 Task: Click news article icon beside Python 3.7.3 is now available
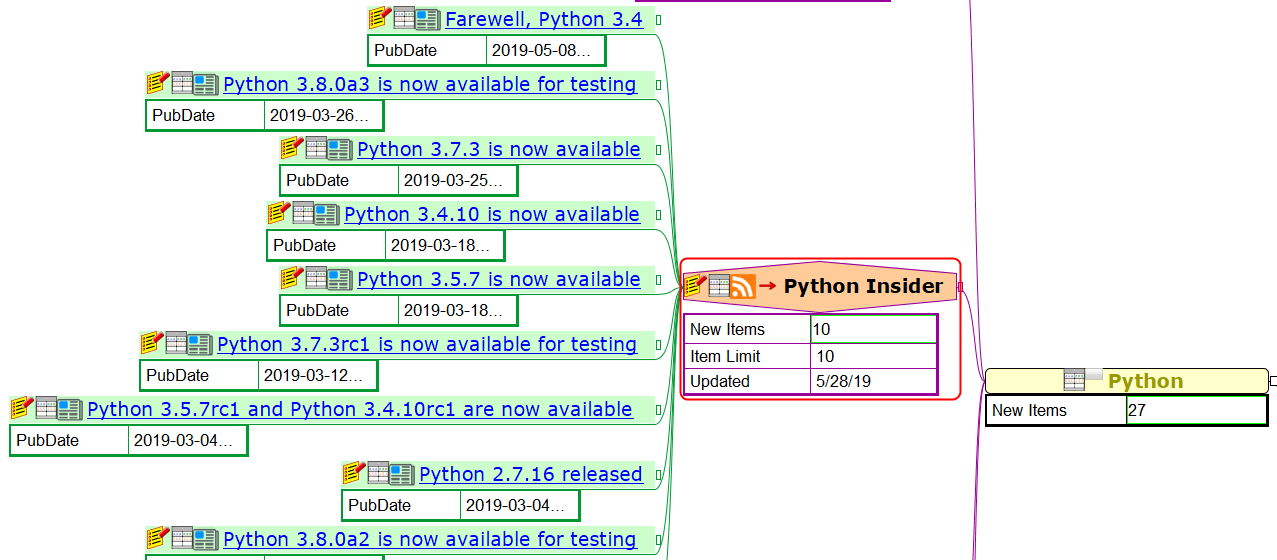click(340, 148)
